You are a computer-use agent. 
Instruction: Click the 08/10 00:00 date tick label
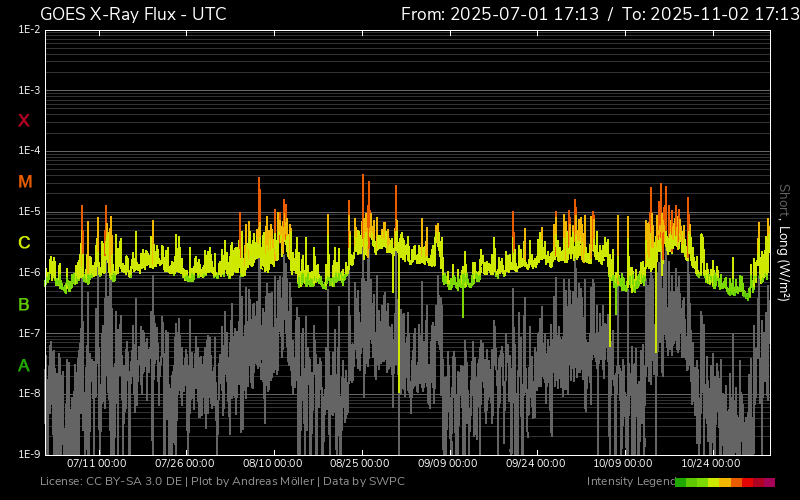point(273,464)
